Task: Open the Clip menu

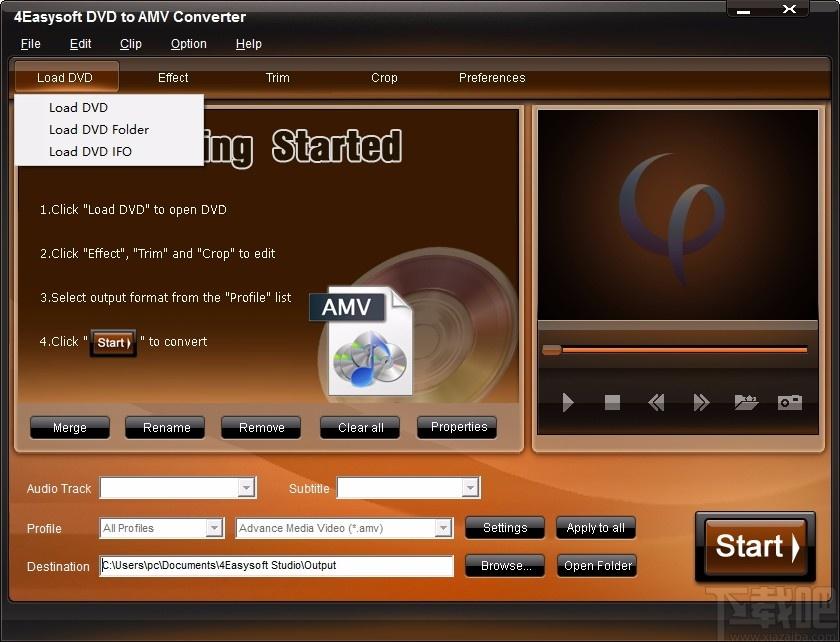Action: (131, 44)
